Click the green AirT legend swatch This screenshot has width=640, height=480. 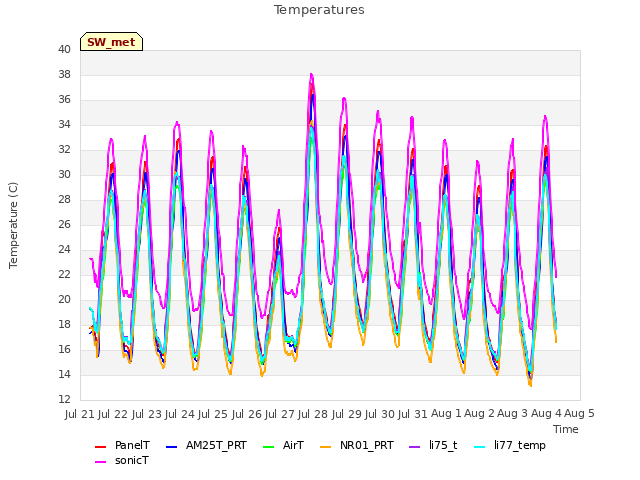(269, 447)
